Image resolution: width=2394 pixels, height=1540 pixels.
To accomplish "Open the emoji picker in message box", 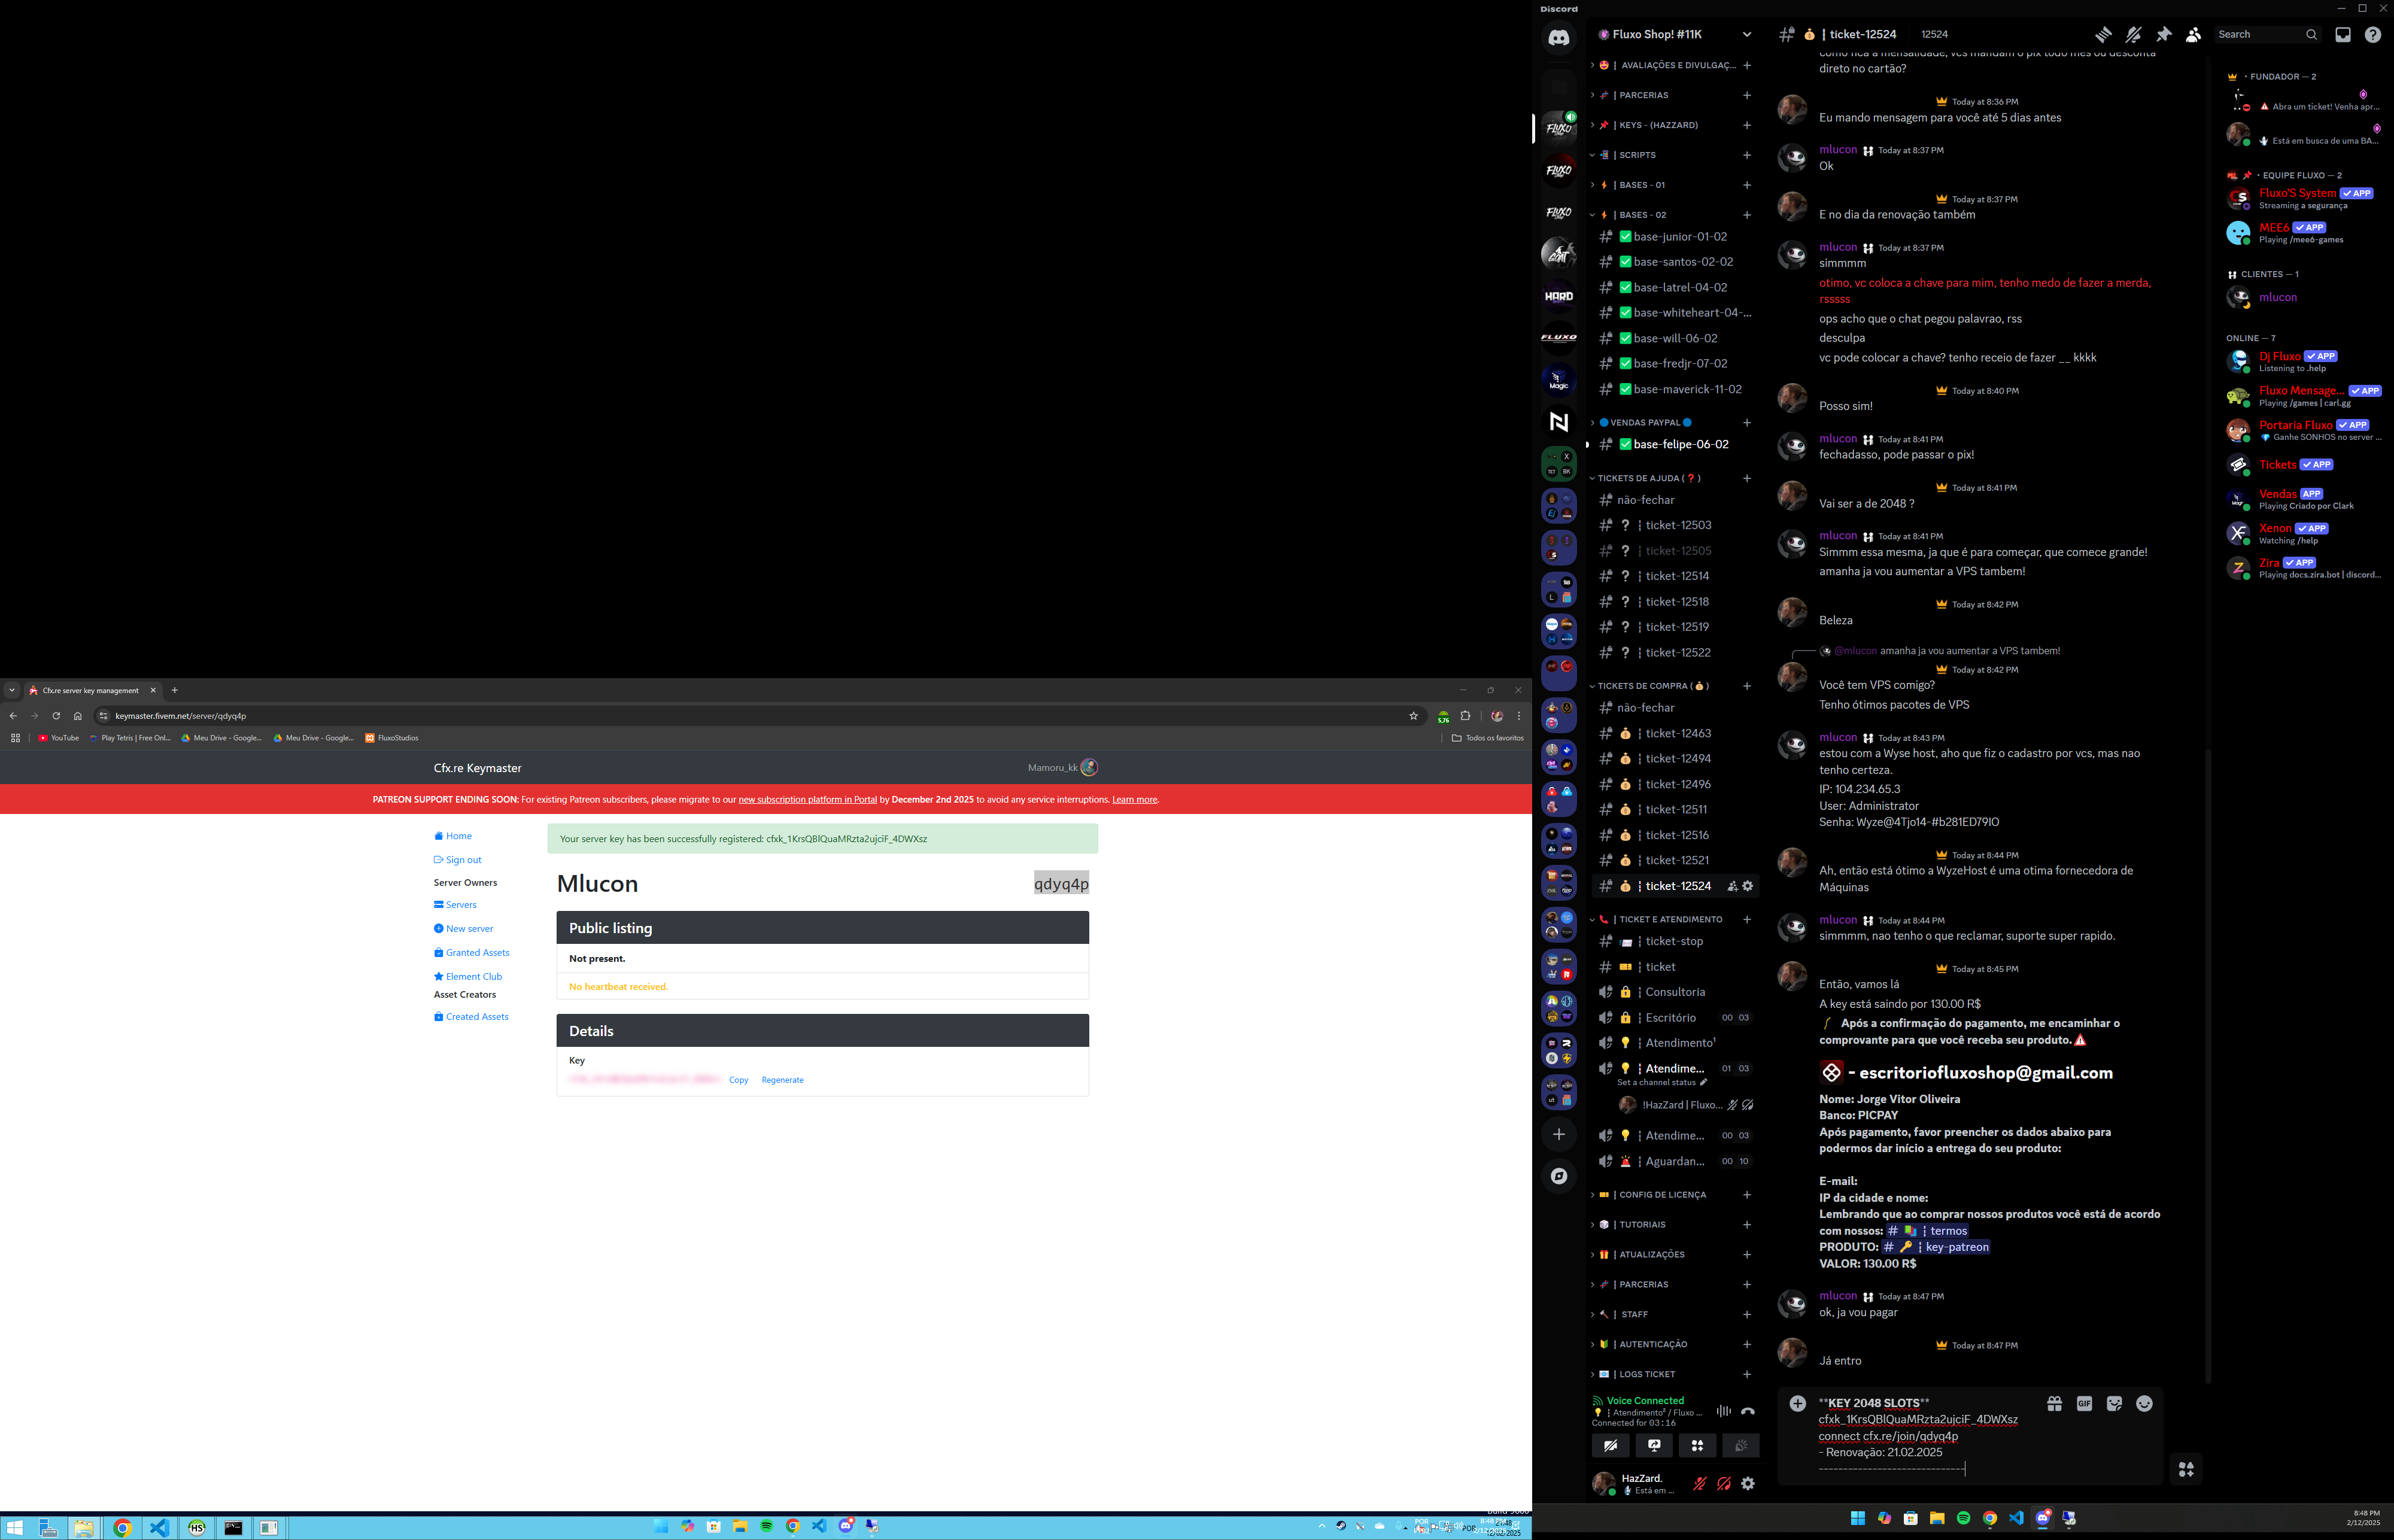I will 2144,1404.
